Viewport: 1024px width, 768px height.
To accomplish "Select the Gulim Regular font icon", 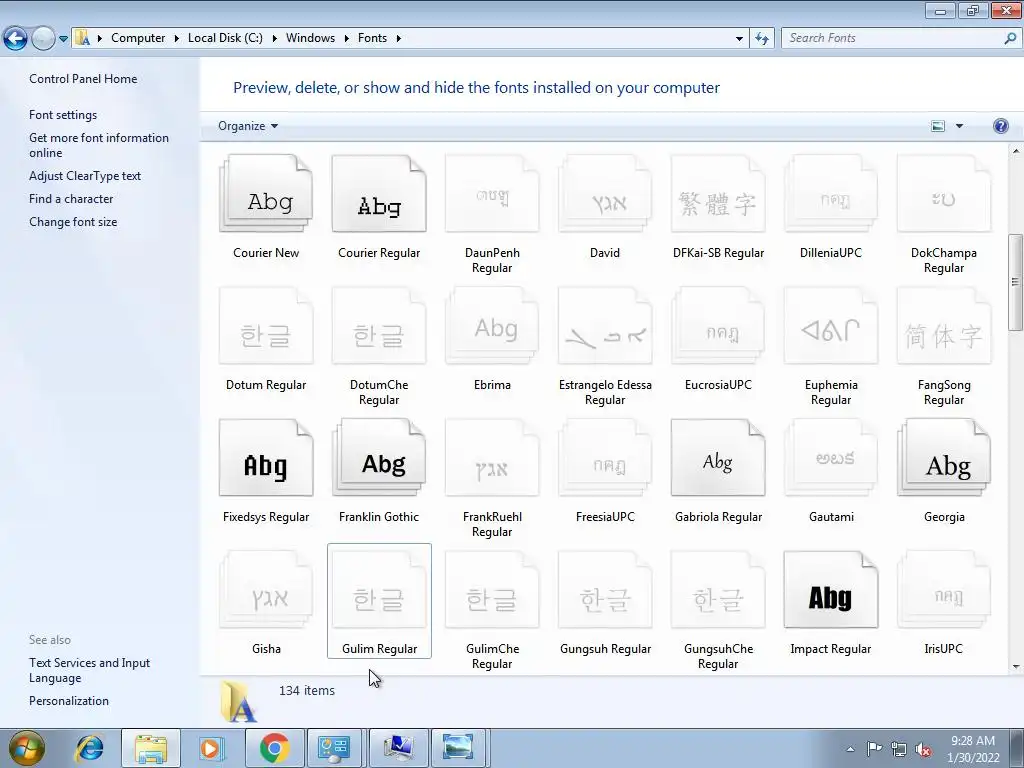I will [x=379, y=590].
